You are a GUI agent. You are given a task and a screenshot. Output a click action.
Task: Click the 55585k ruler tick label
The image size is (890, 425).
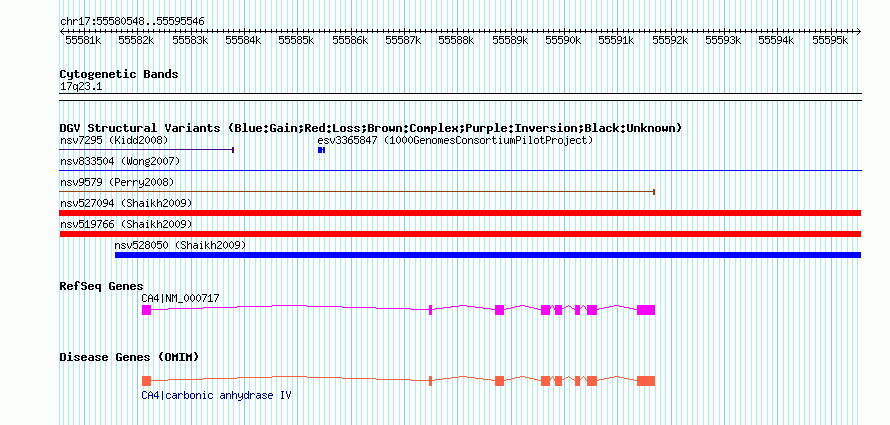point(297,40)
